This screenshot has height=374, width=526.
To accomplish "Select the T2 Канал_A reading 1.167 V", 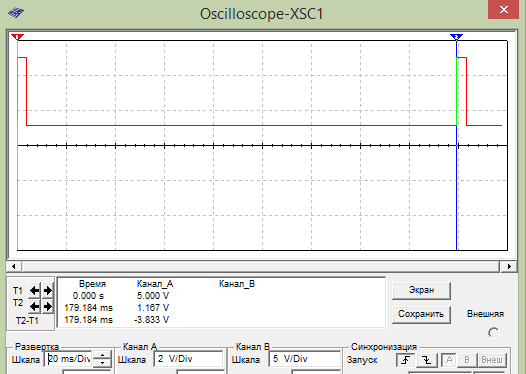I will pos(153,308).
